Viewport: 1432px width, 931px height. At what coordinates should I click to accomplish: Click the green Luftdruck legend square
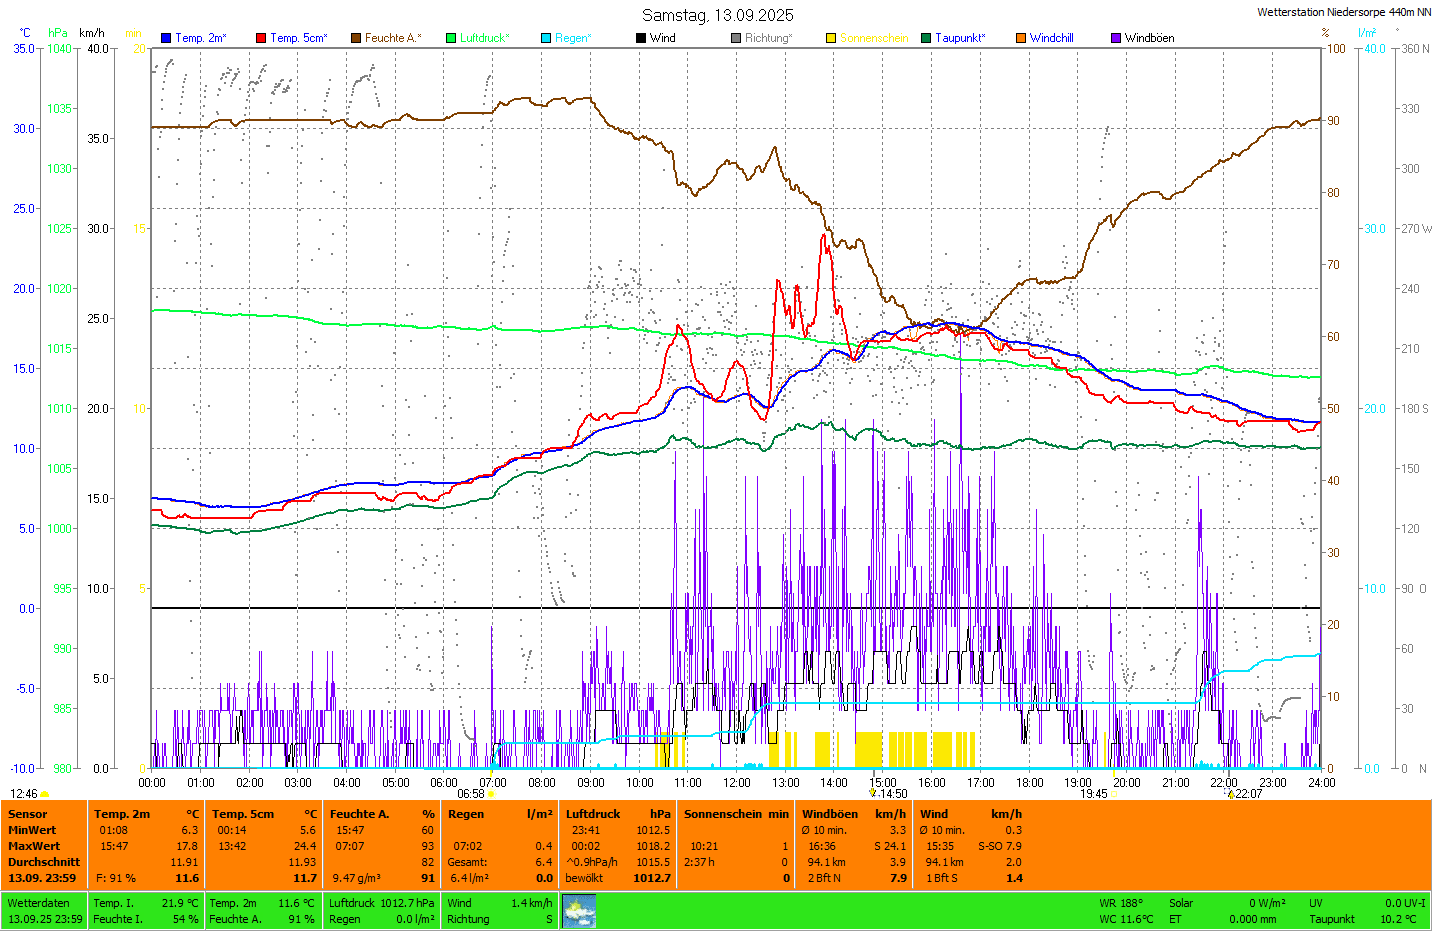click(451, 38)
